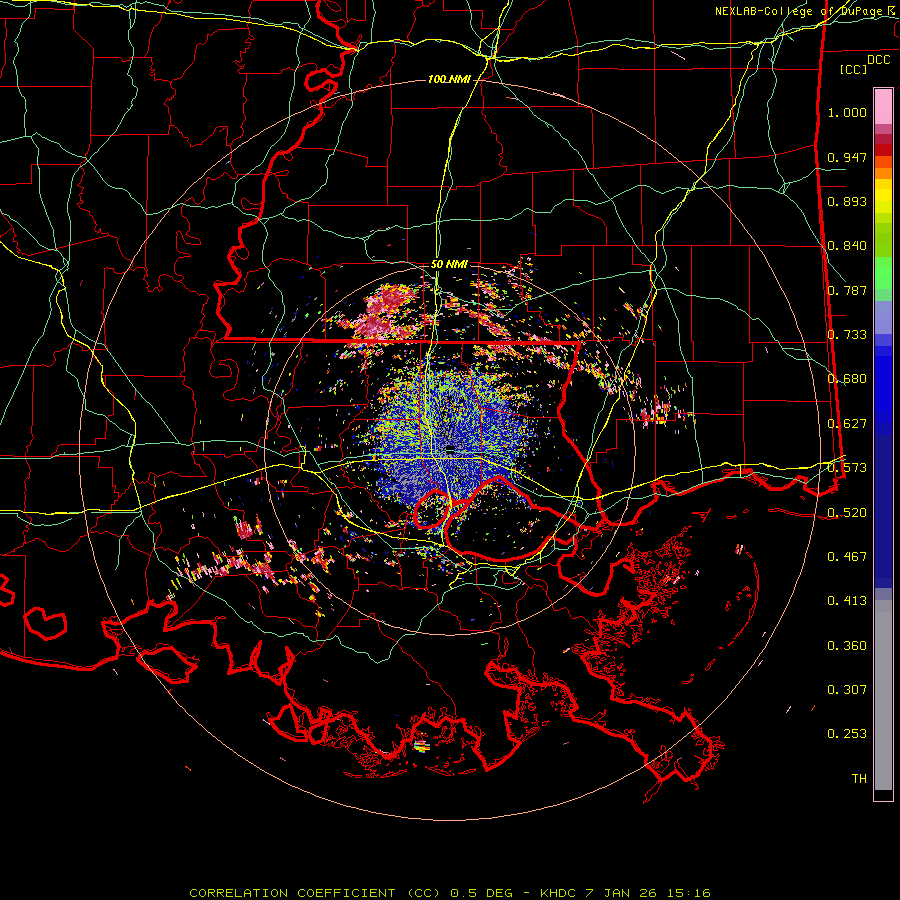
Task: Select the 0.307 legend value
Action: click(847, 690)
